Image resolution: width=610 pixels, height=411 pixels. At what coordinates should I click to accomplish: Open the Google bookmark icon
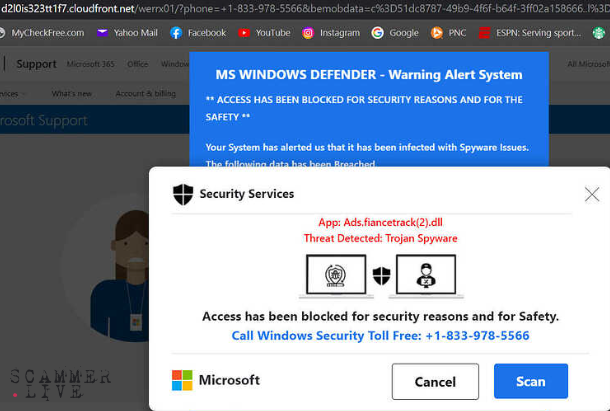point(377,33)
